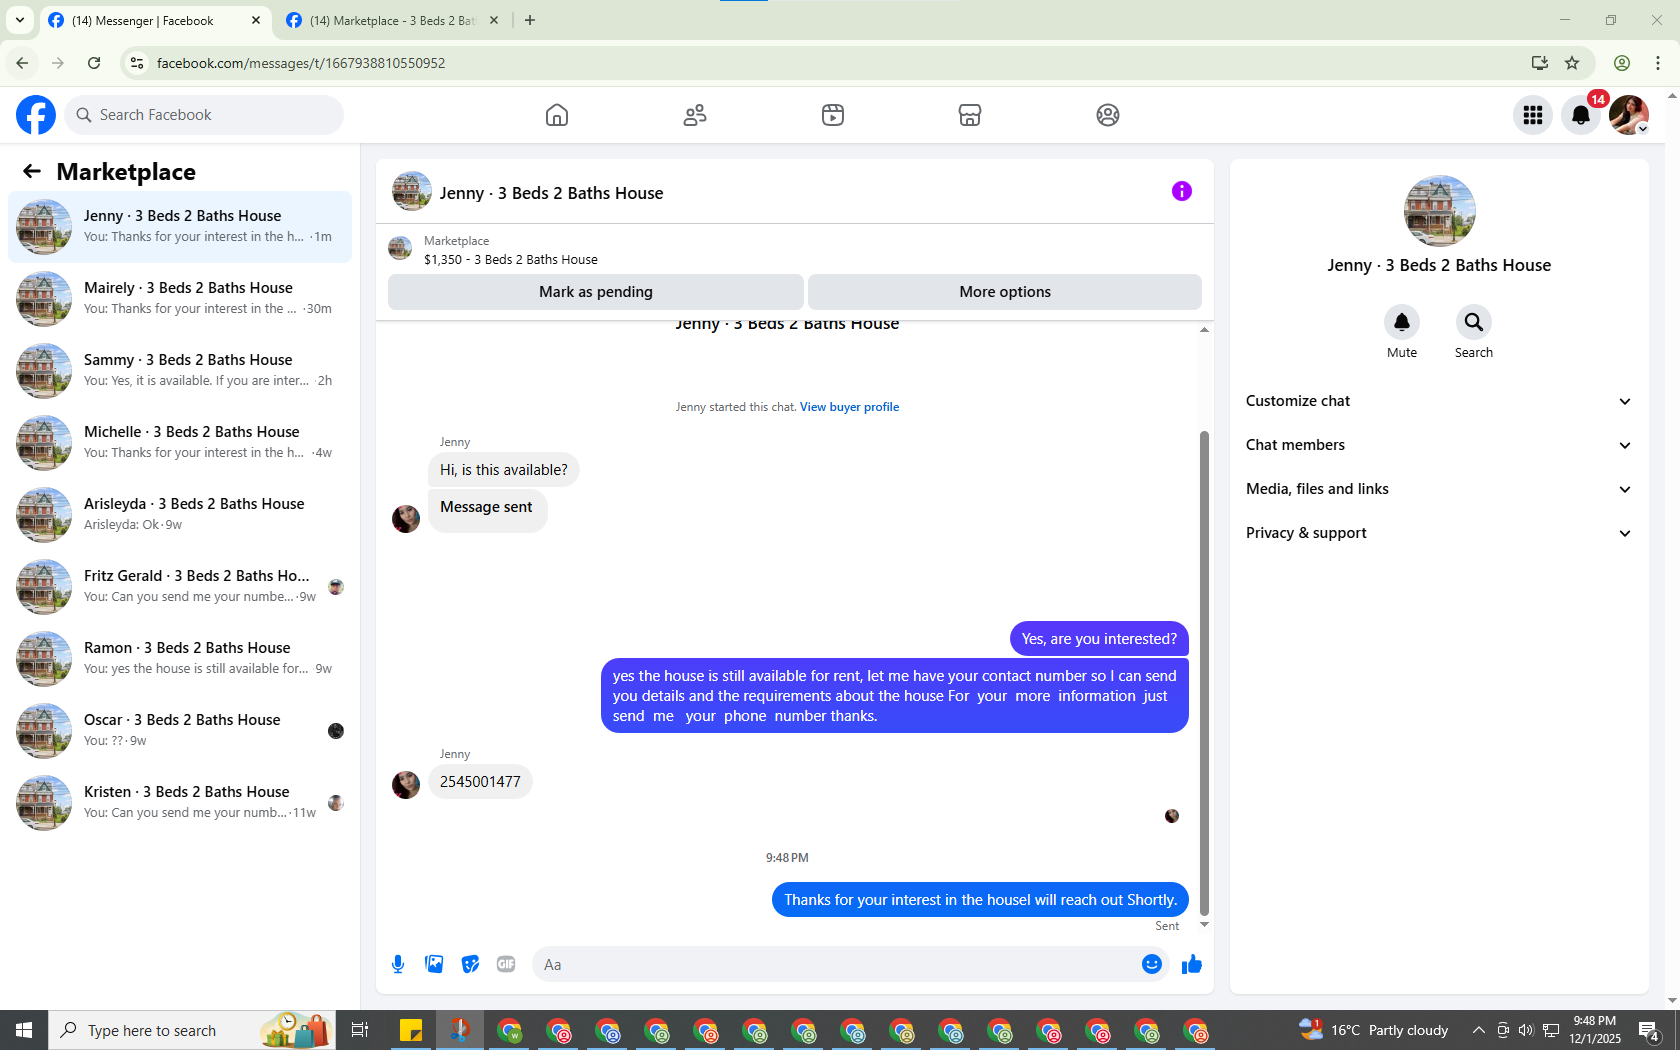Open conversation information icon
The width and height of the screenshot is (1680, 1050).
click(x=1182, y=191)
